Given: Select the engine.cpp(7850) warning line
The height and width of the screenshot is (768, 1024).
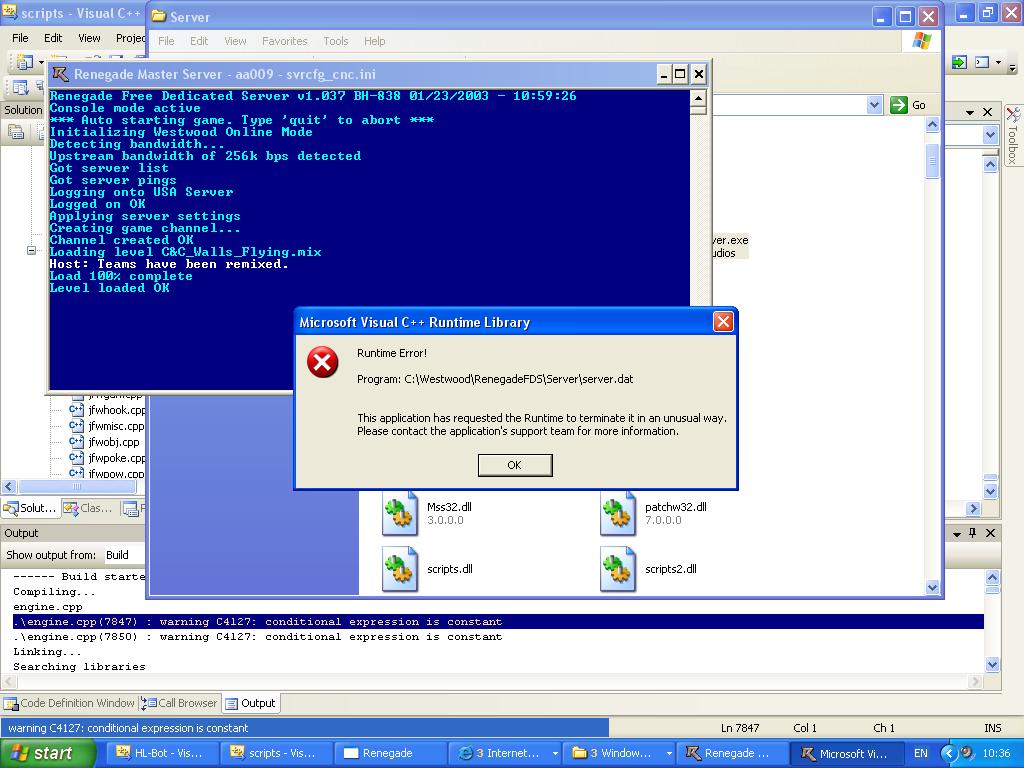Looking at the screenshot, I should tap(258, 637).
